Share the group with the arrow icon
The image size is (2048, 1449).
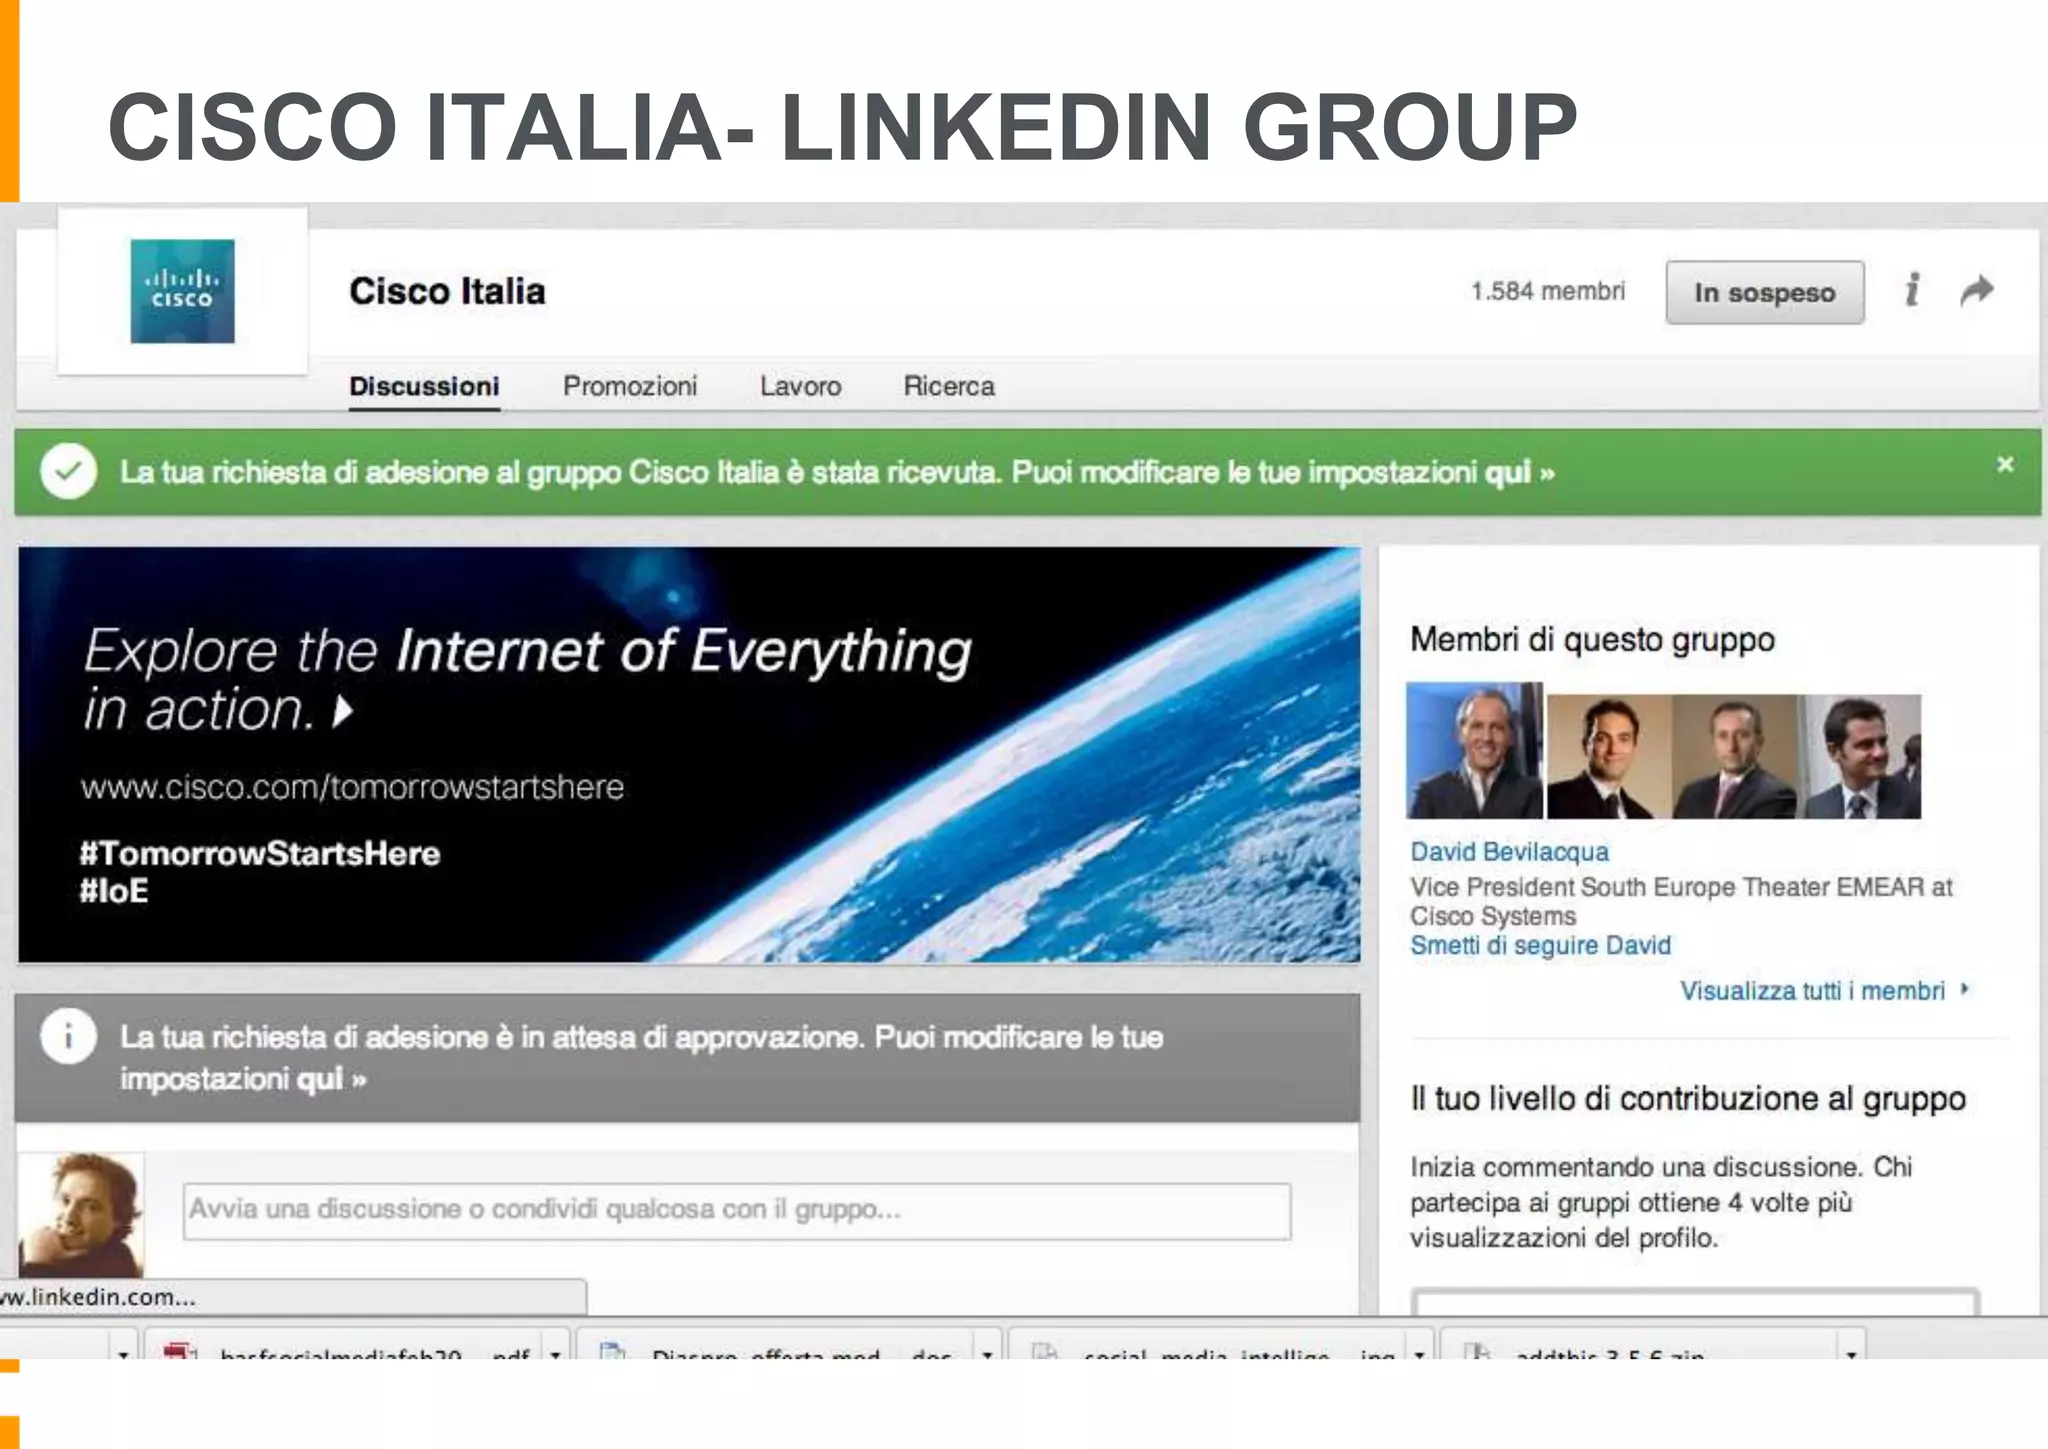point(1977,291)
